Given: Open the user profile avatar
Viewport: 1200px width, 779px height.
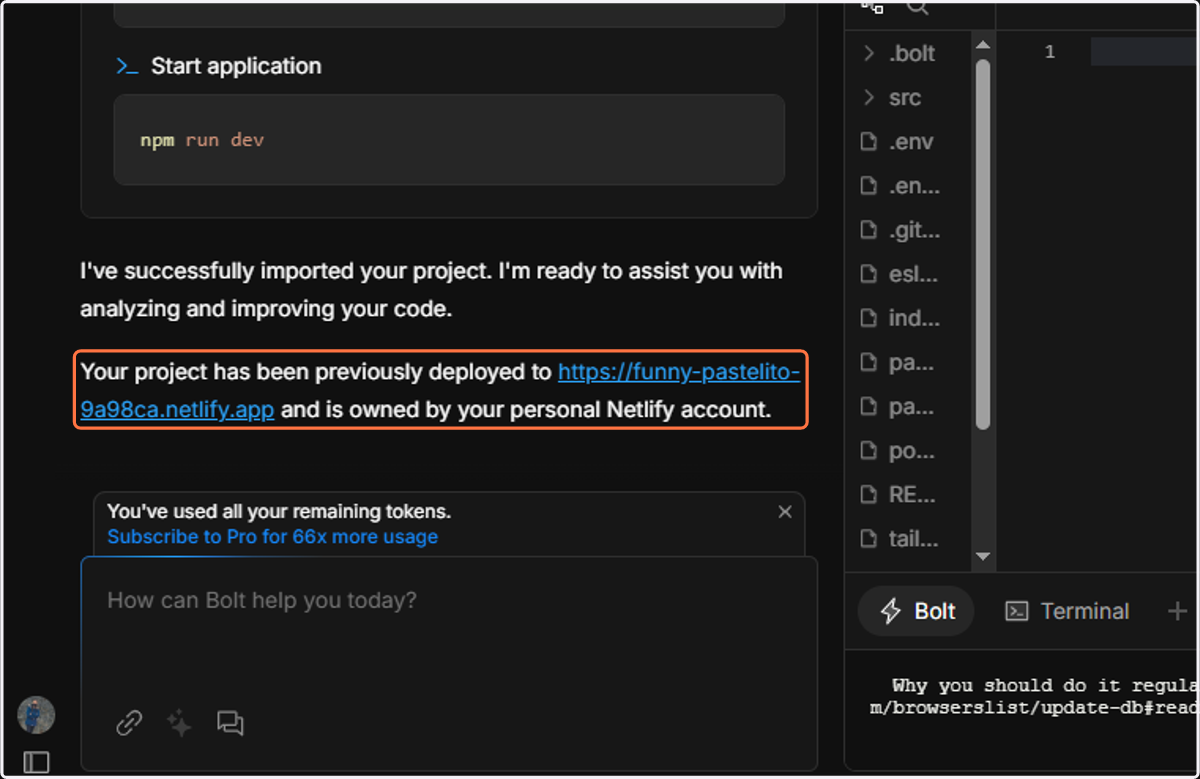Looking at the screenshot, I should (36, 715).
